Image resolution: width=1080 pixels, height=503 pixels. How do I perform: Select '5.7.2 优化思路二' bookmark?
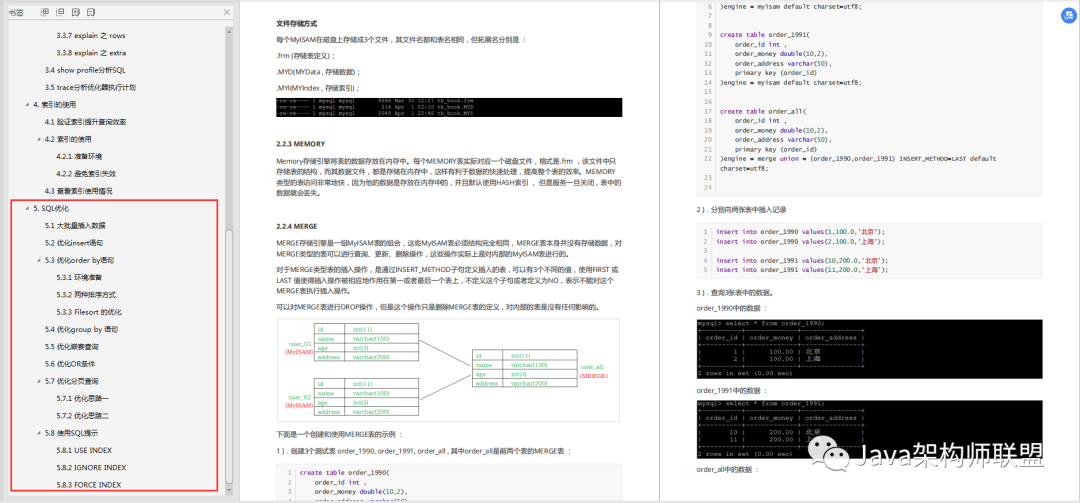pos(83,415)
